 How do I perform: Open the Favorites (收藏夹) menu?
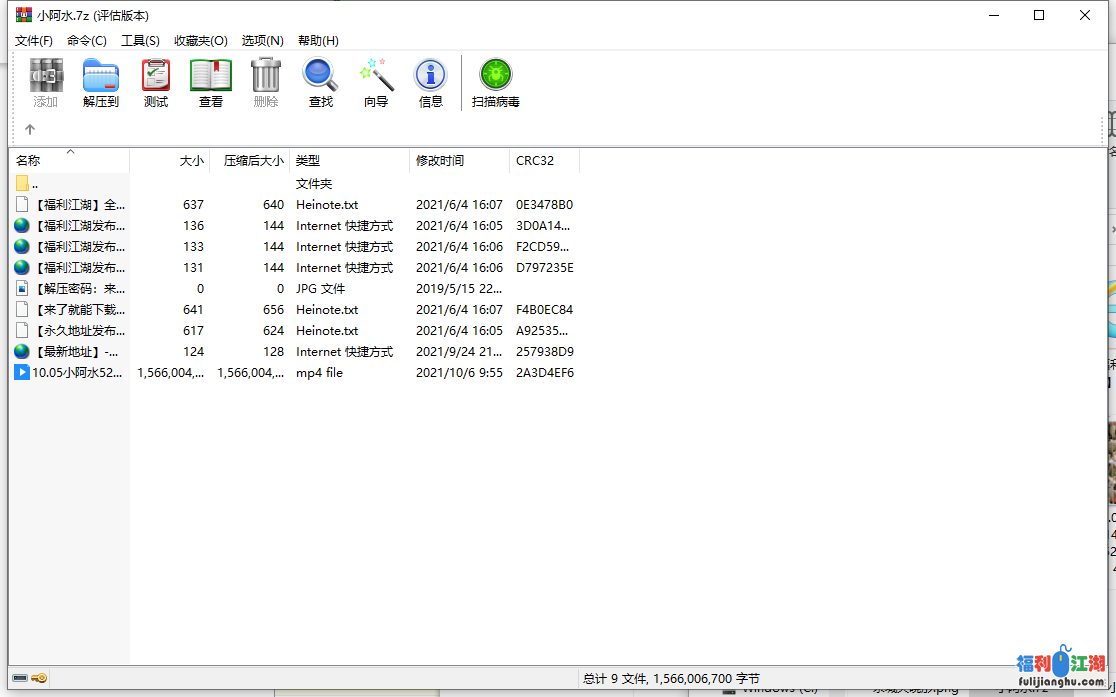point(201,41)
